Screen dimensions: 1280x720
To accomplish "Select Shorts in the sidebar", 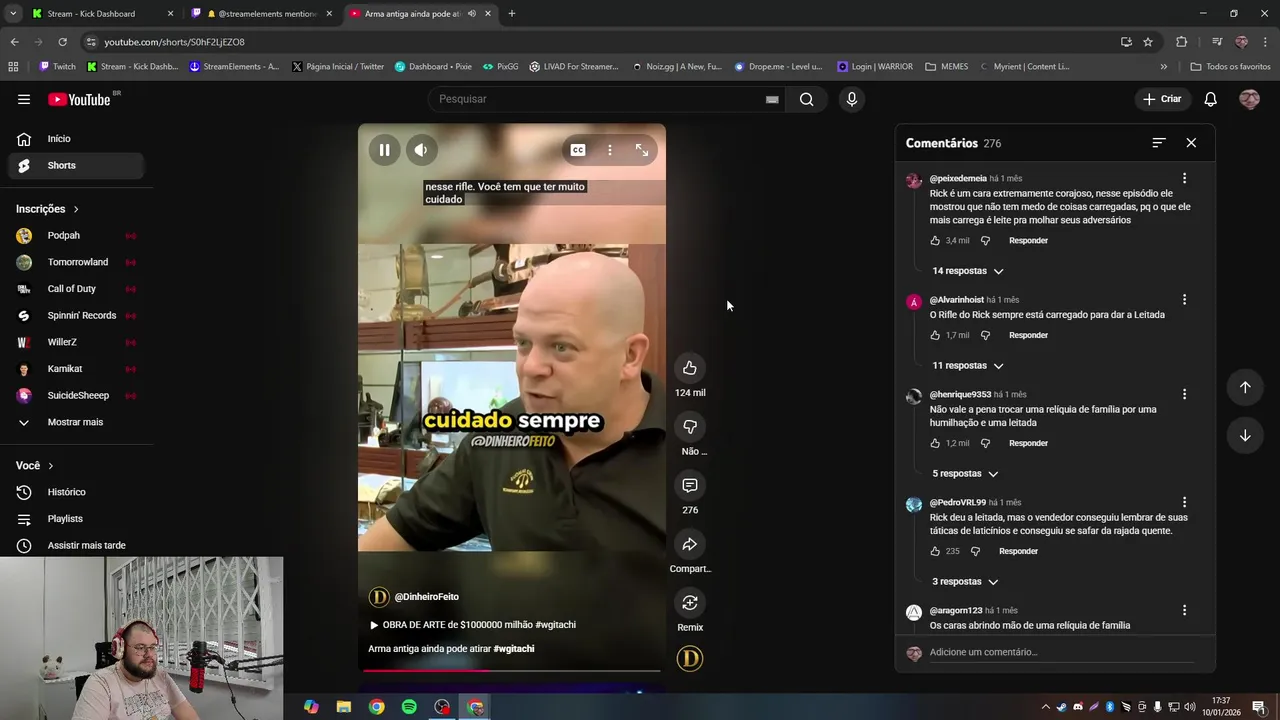I will pyautogui.click(x=76, y=165).
